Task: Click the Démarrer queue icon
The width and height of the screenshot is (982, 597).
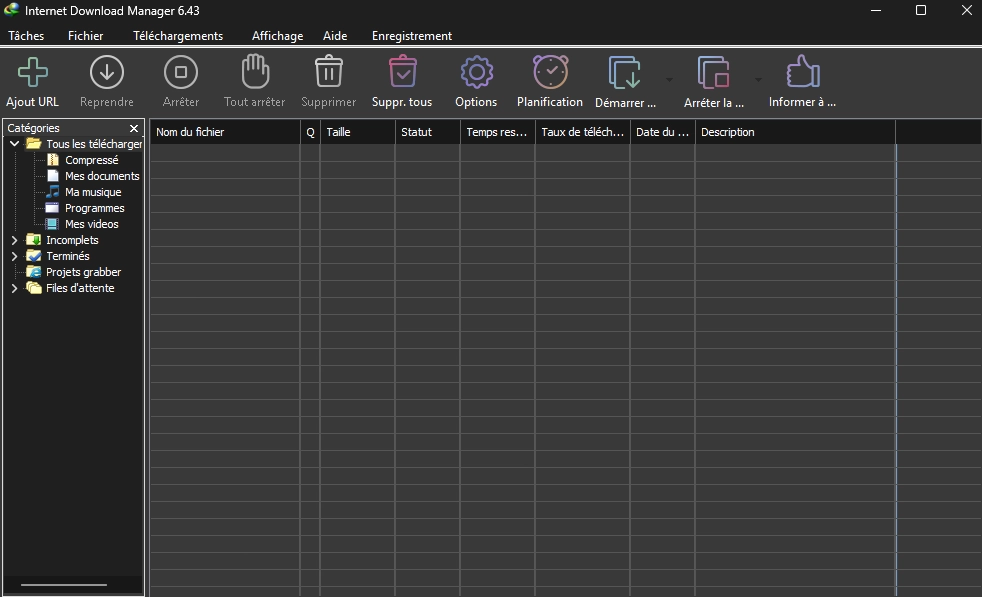Action: pyautogui.click(x=624, y=72)
